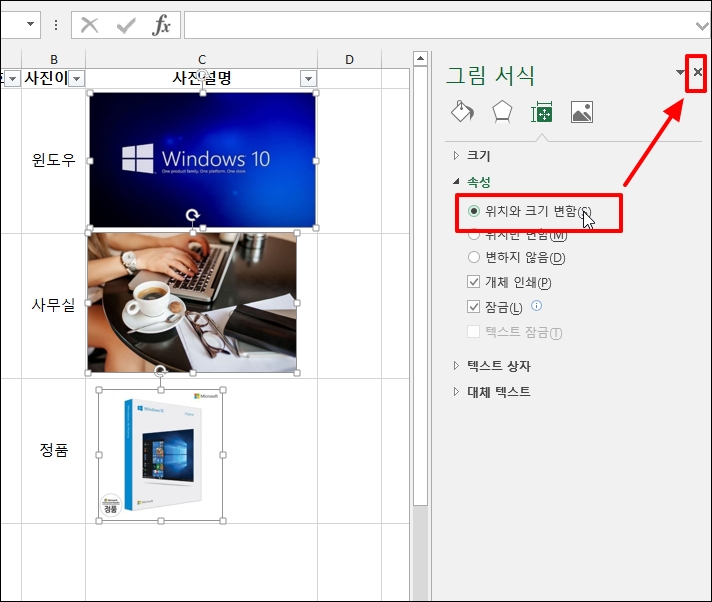Viewport: 712px width, 602px height.
Task: Click the info icon beside 잠금(L)
Action: [x=536, y=306]
